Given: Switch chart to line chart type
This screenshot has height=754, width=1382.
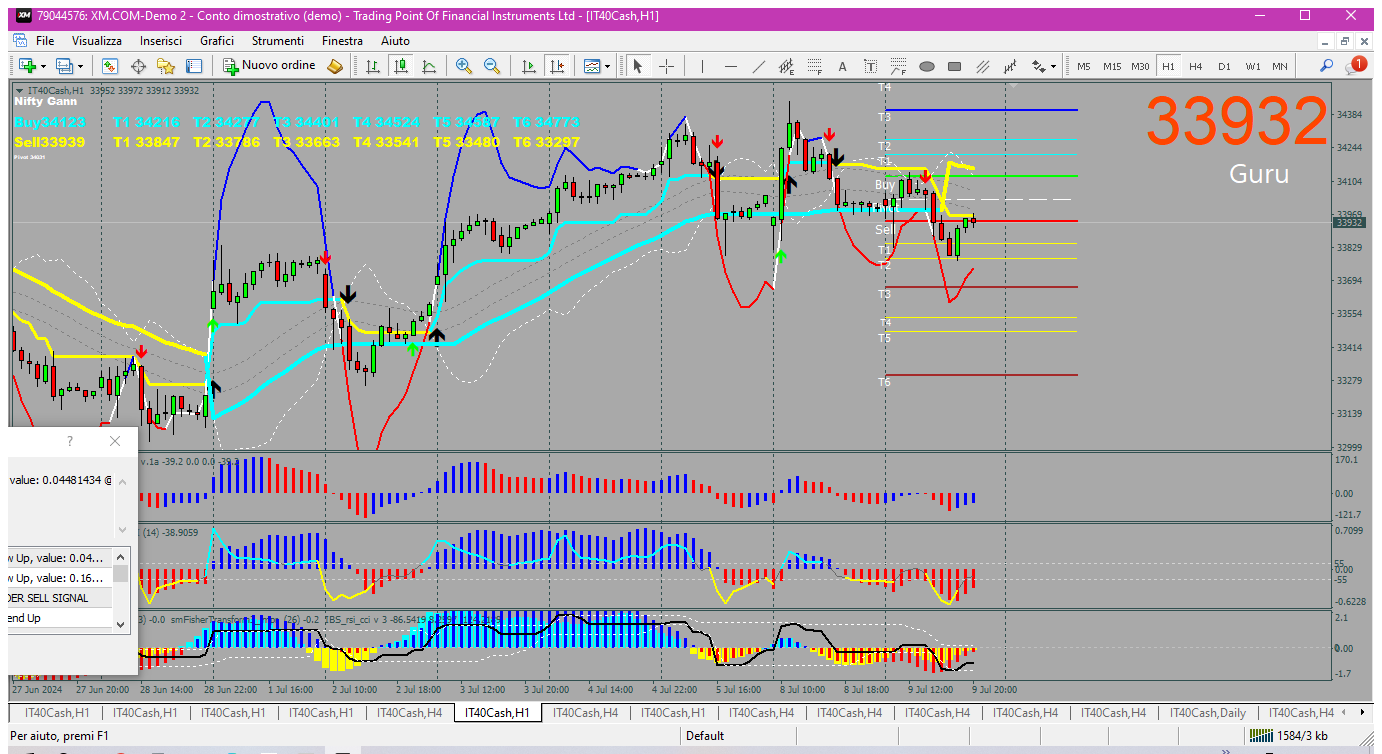Looking at the screenshot, I should (x=429, y=66).
